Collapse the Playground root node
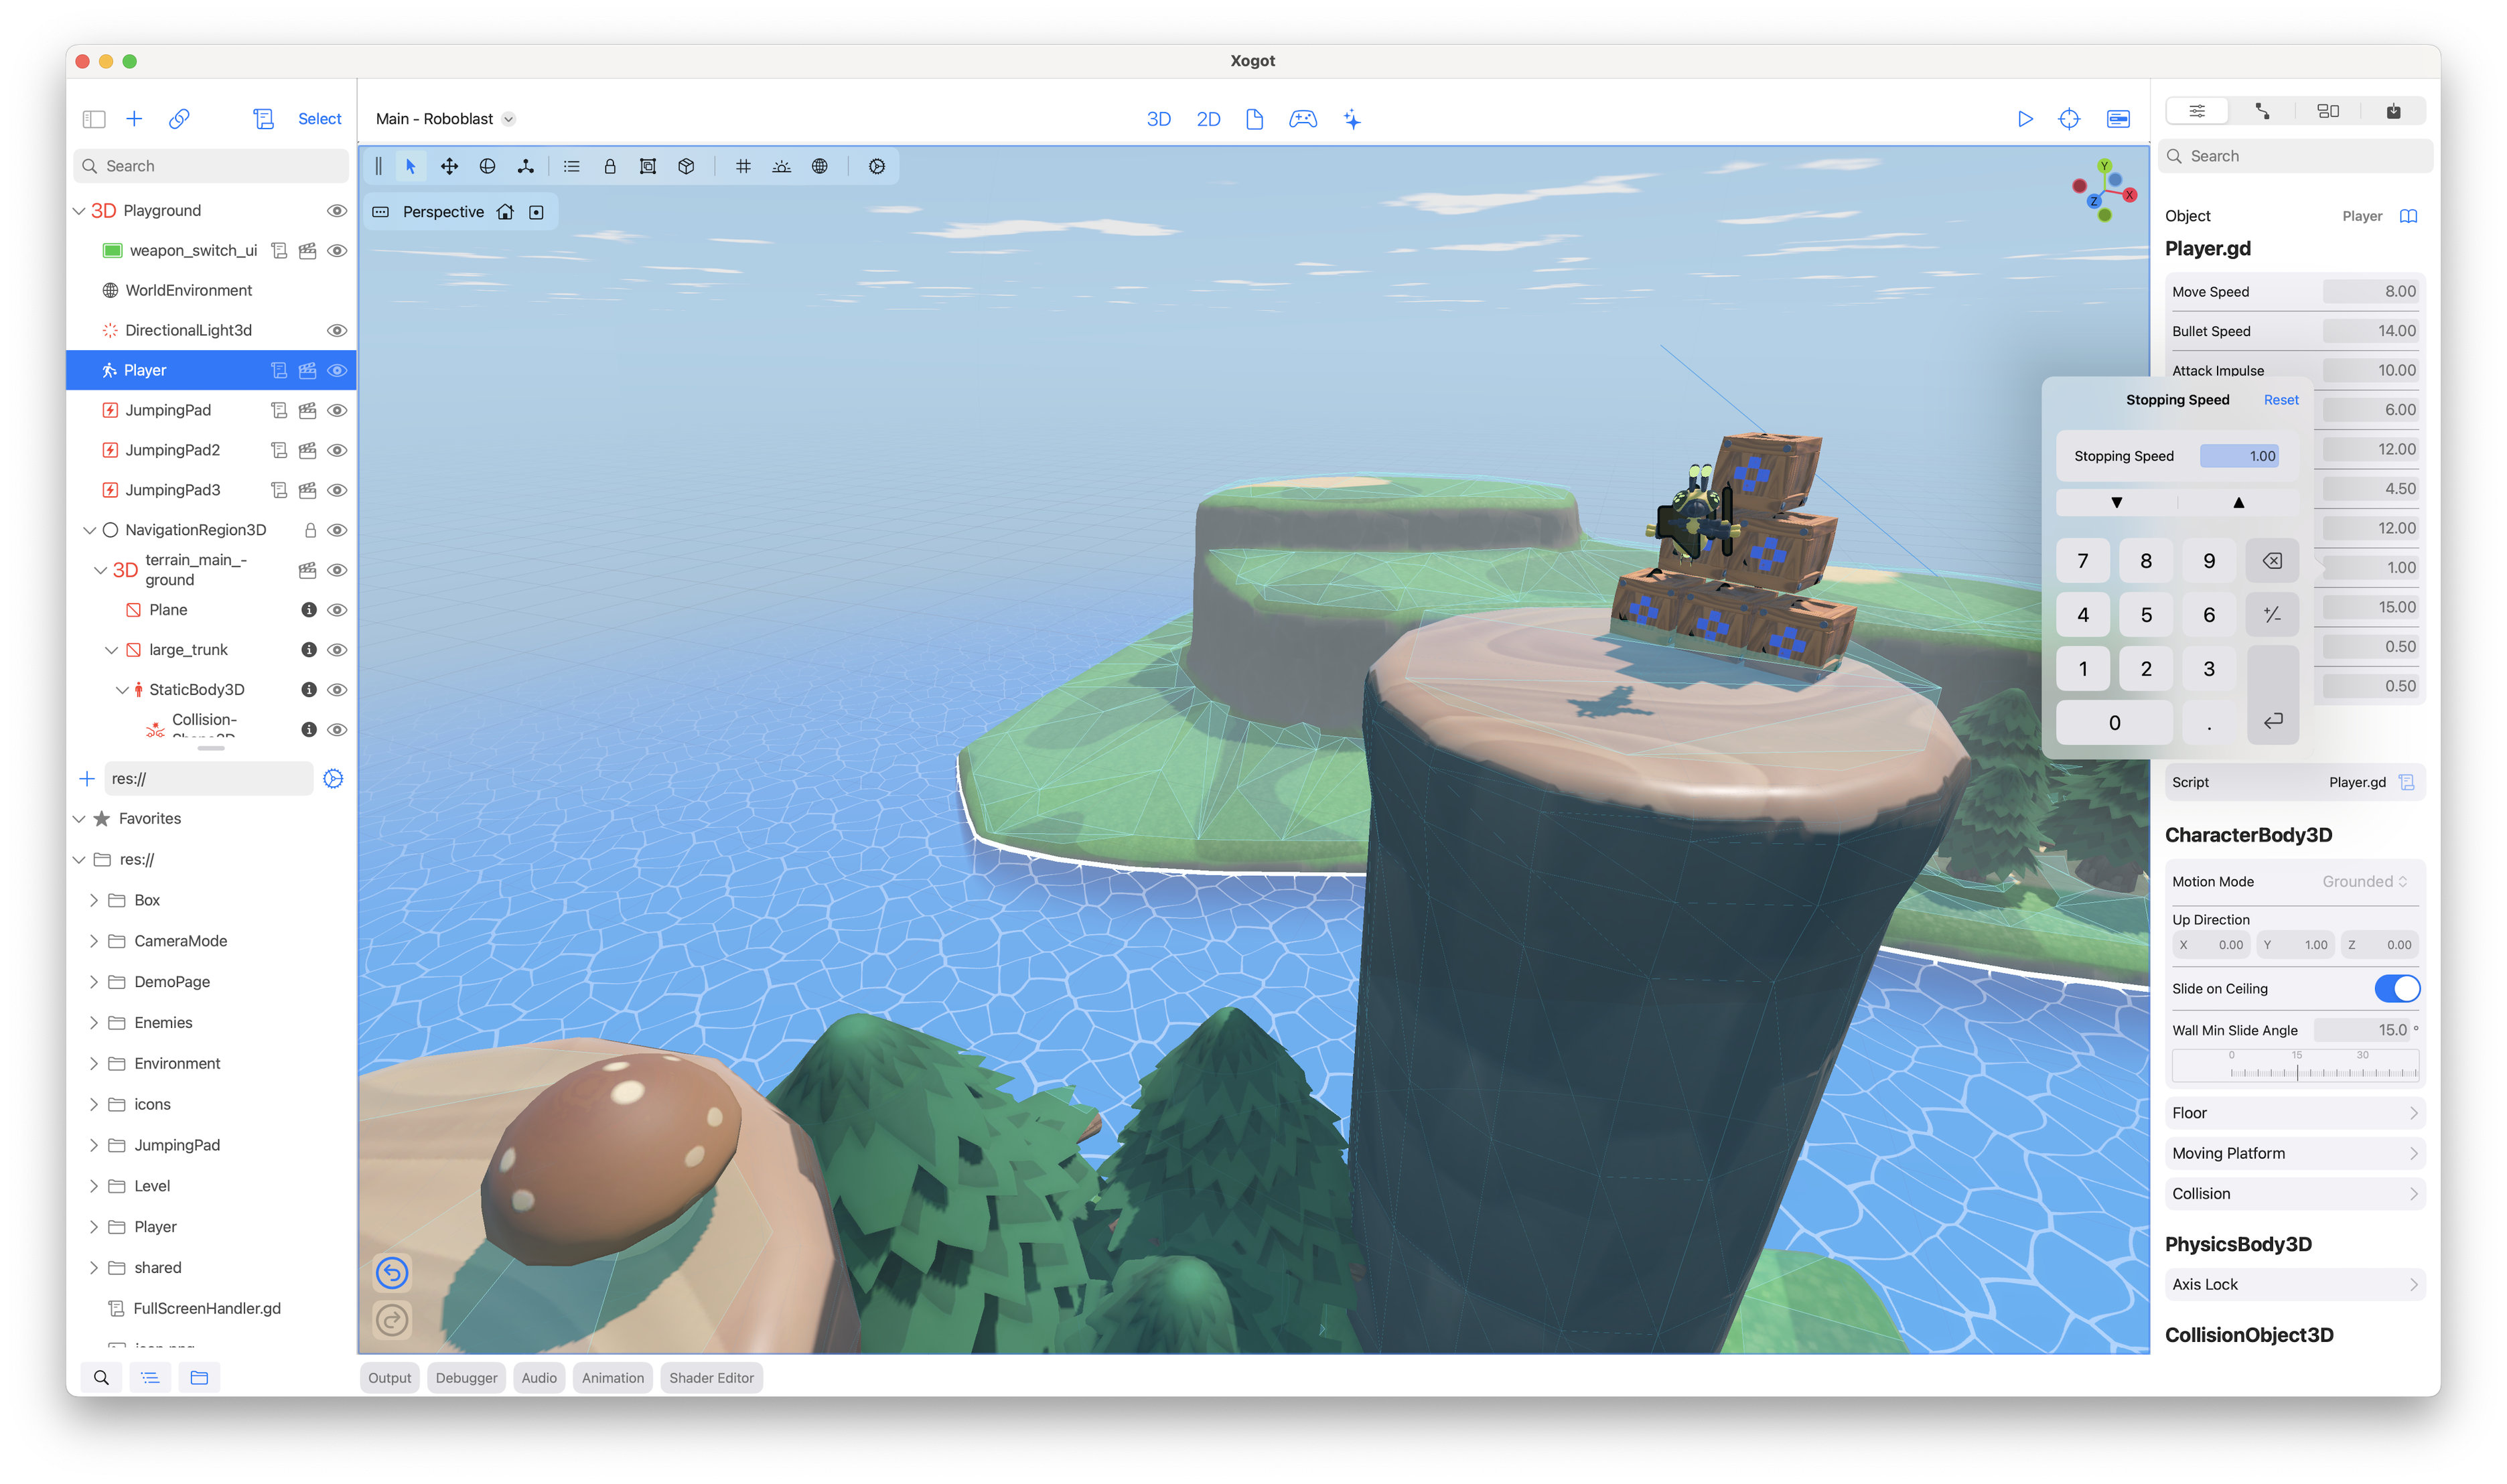This screenshot has width=2507, height=1484. tap(79, 211)
